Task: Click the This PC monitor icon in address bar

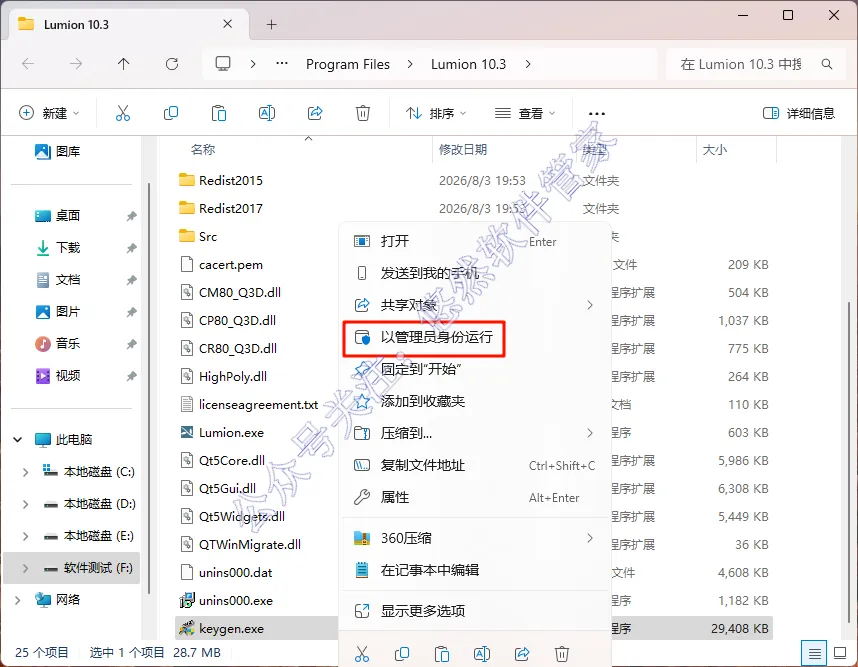Action: (x=223, y=64)
